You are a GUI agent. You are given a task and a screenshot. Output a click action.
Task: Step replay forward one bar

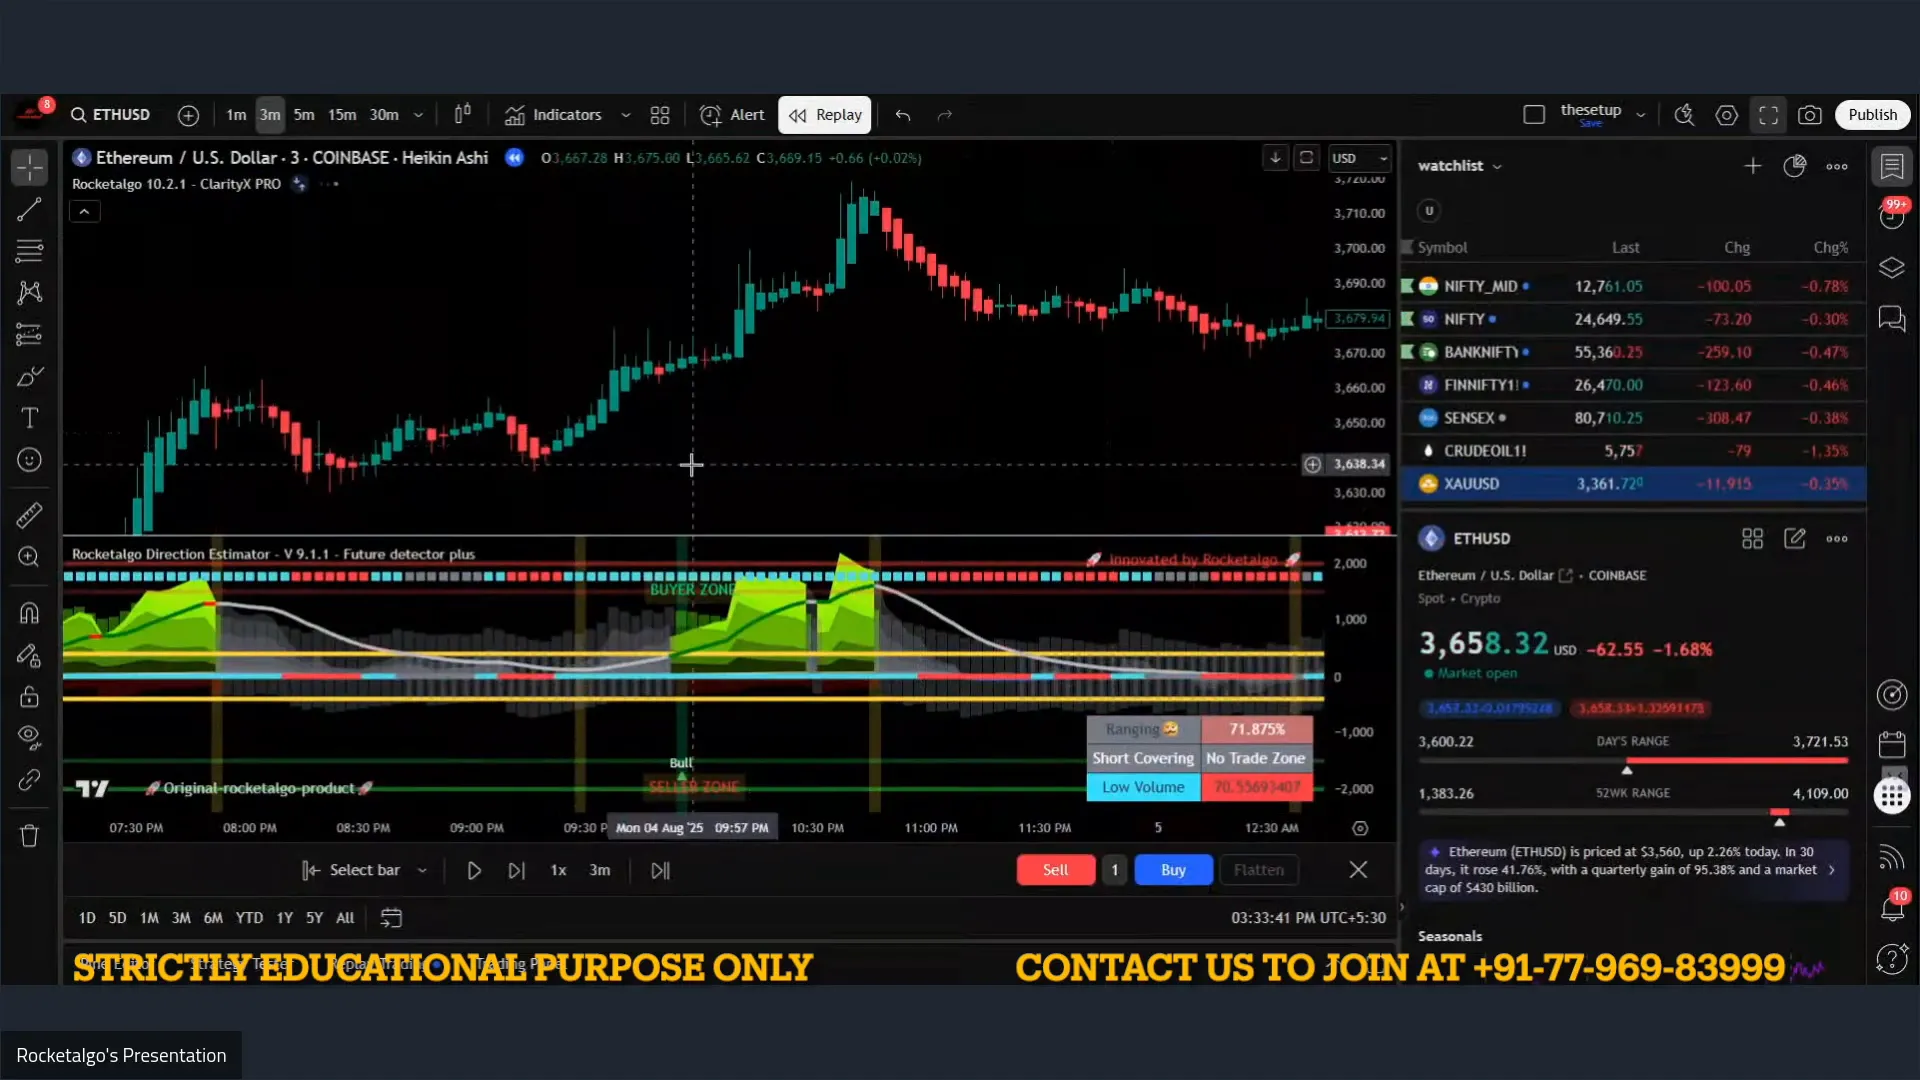coord(516,871)
